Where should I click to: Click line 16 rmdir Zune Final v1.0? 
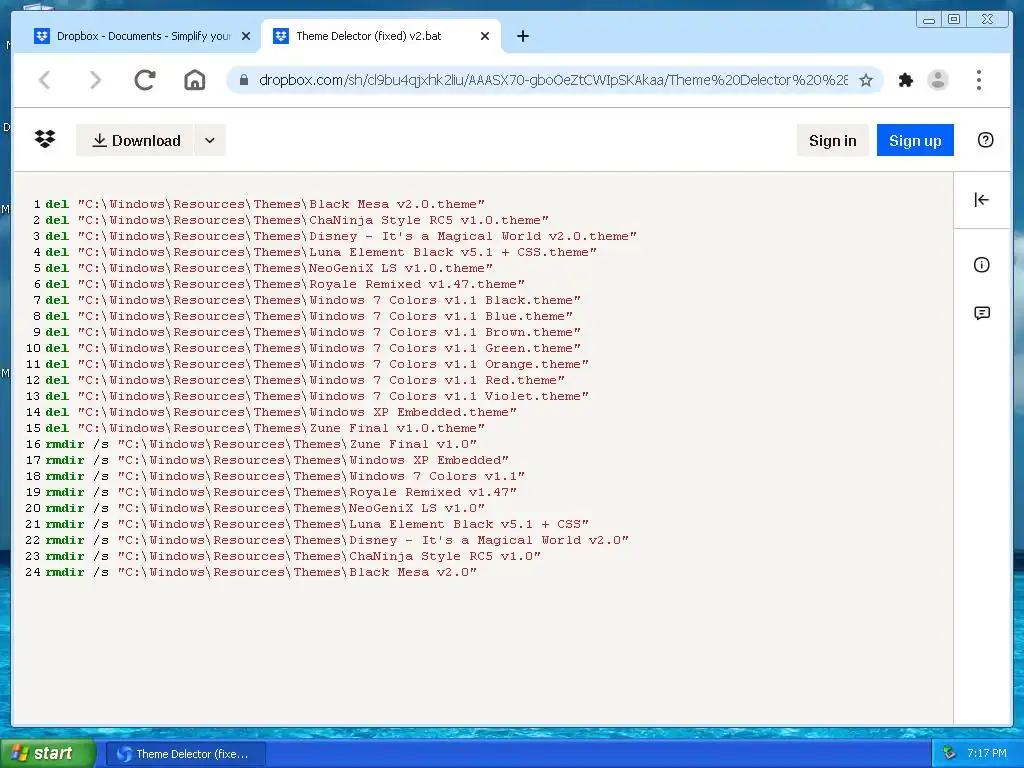pos(261,444)
